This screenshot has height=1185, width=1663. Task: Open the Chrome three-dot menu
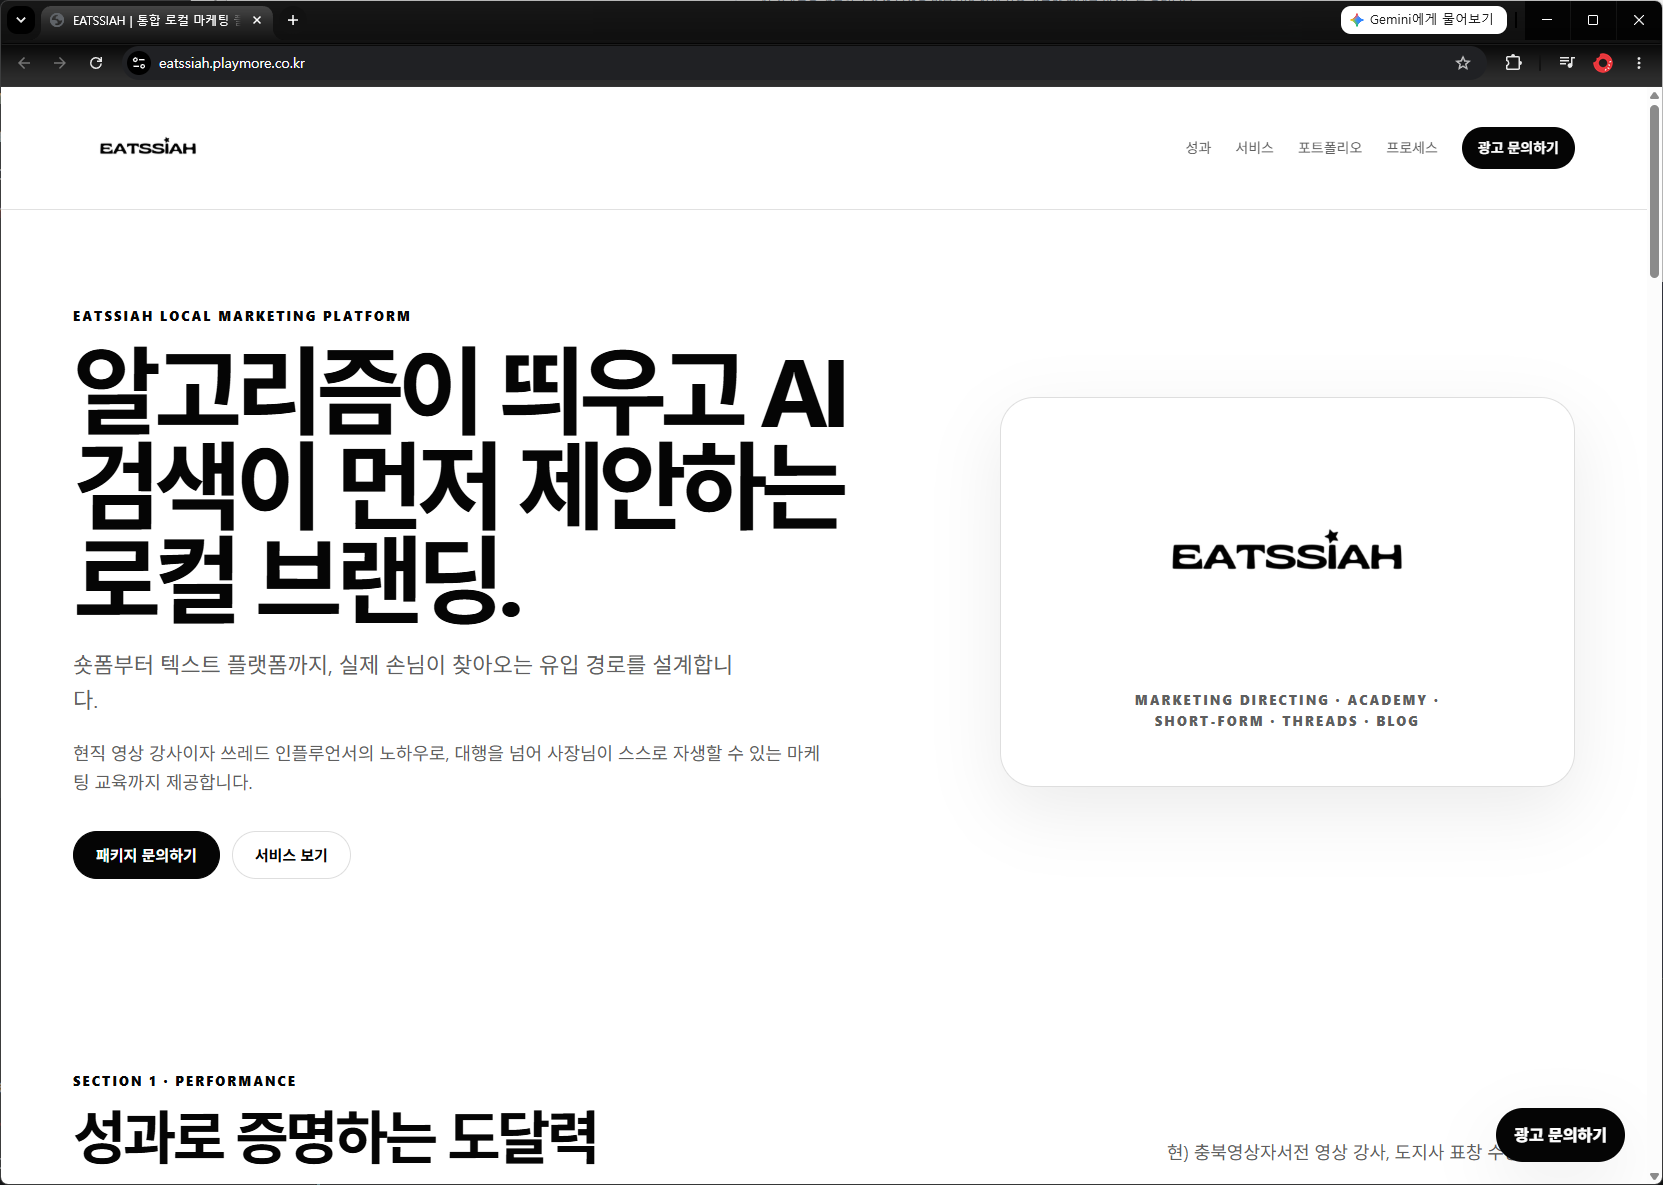pyautogui.click(x=1639, y=63)
